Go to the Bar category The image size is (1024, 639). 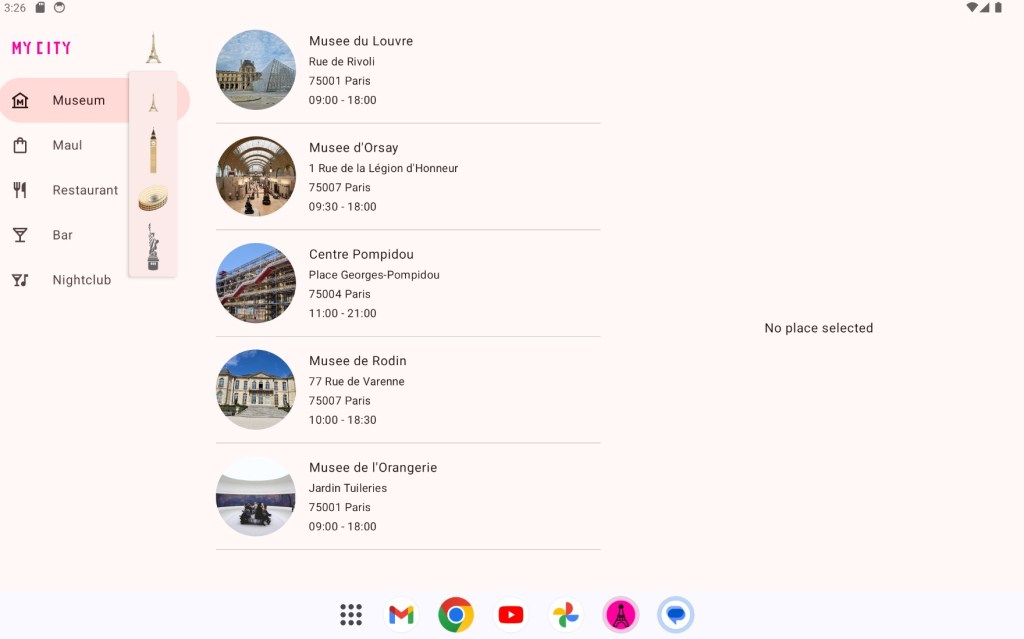tap(62, 235)
